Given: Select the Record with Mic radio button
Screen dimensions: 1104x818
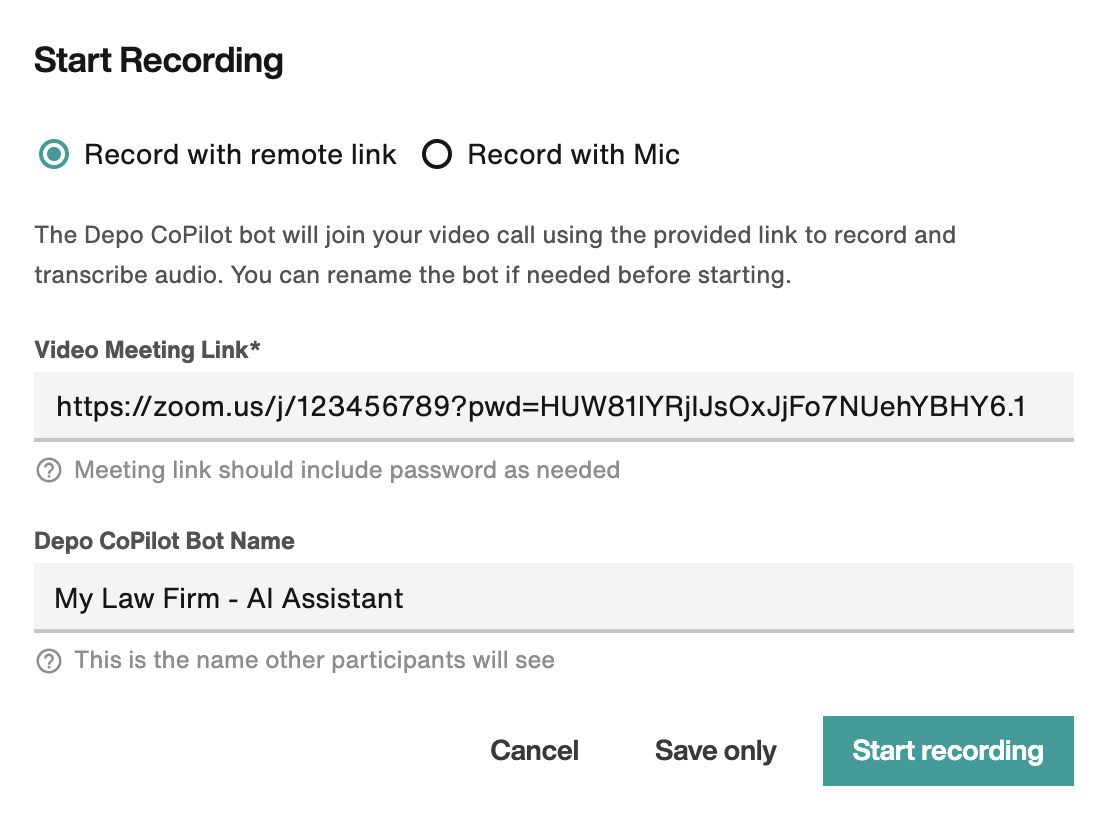Looking at the screenshot, I should point(437,154).
